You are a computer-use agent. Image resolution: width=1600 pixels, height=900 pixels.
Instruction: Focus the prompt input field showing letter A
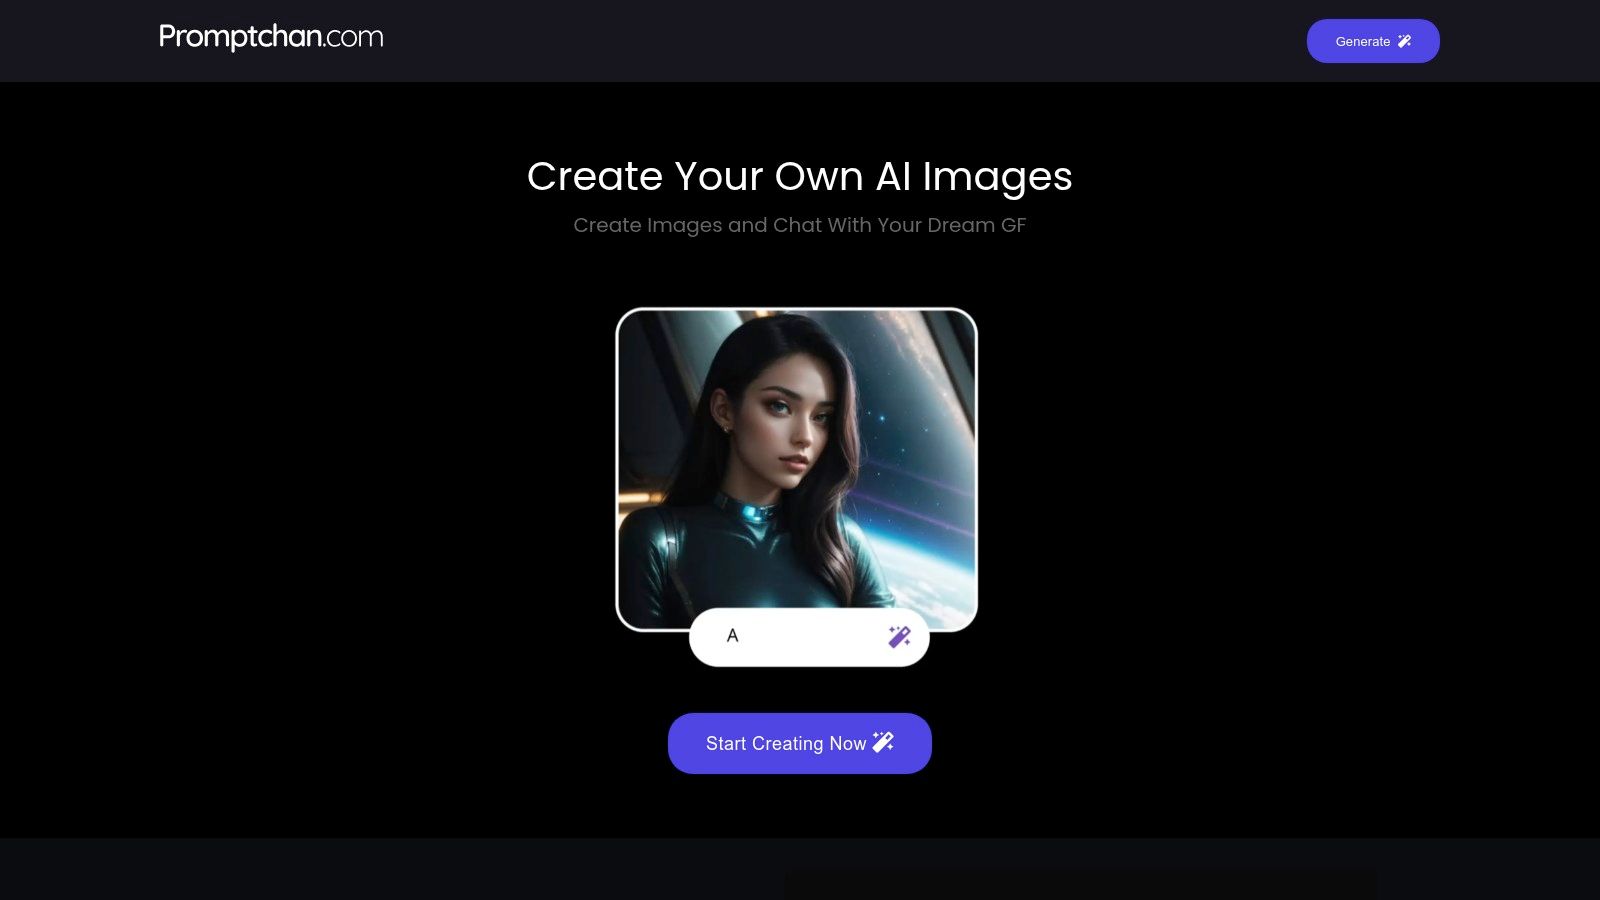[809, 636]
